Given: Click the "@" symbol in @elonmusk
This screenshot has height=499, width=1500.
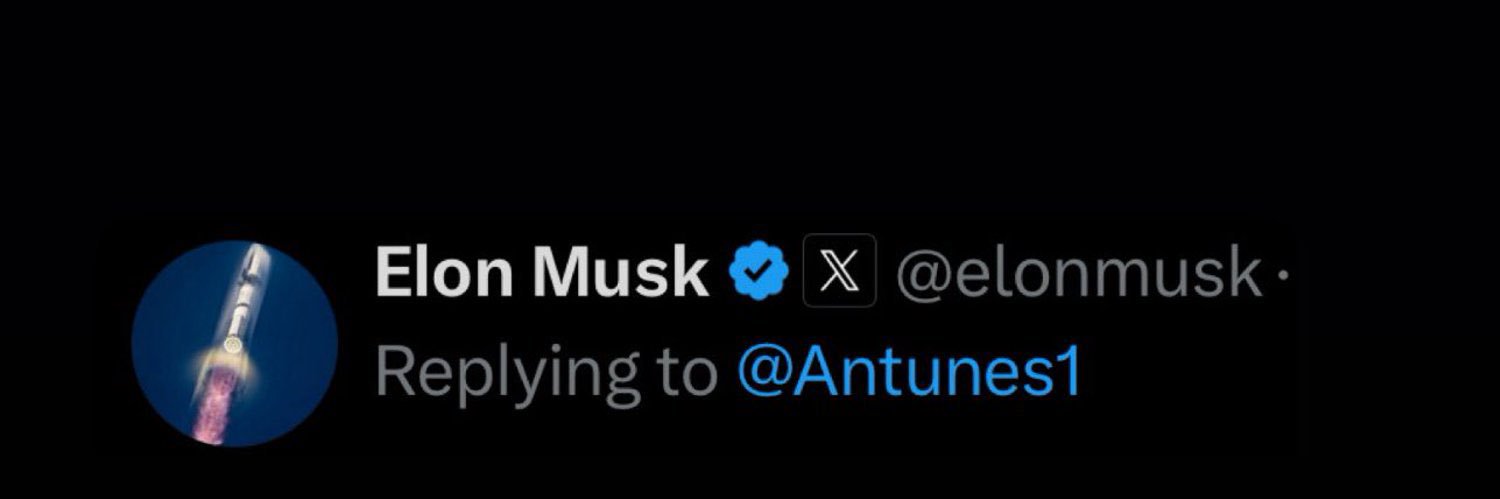Looking at the screenshot, I should [x=922, y=272].
